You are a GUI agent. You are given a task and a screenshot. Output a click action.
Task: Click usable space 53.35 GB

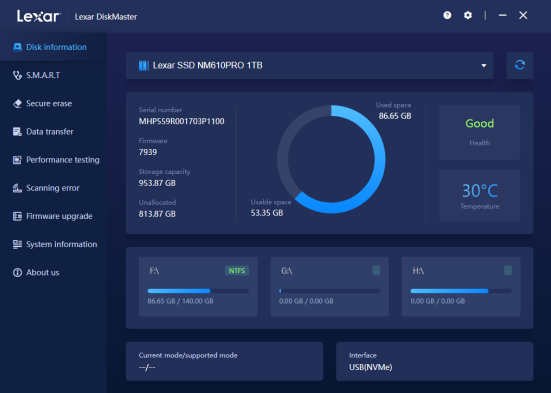tap(267, 213)
